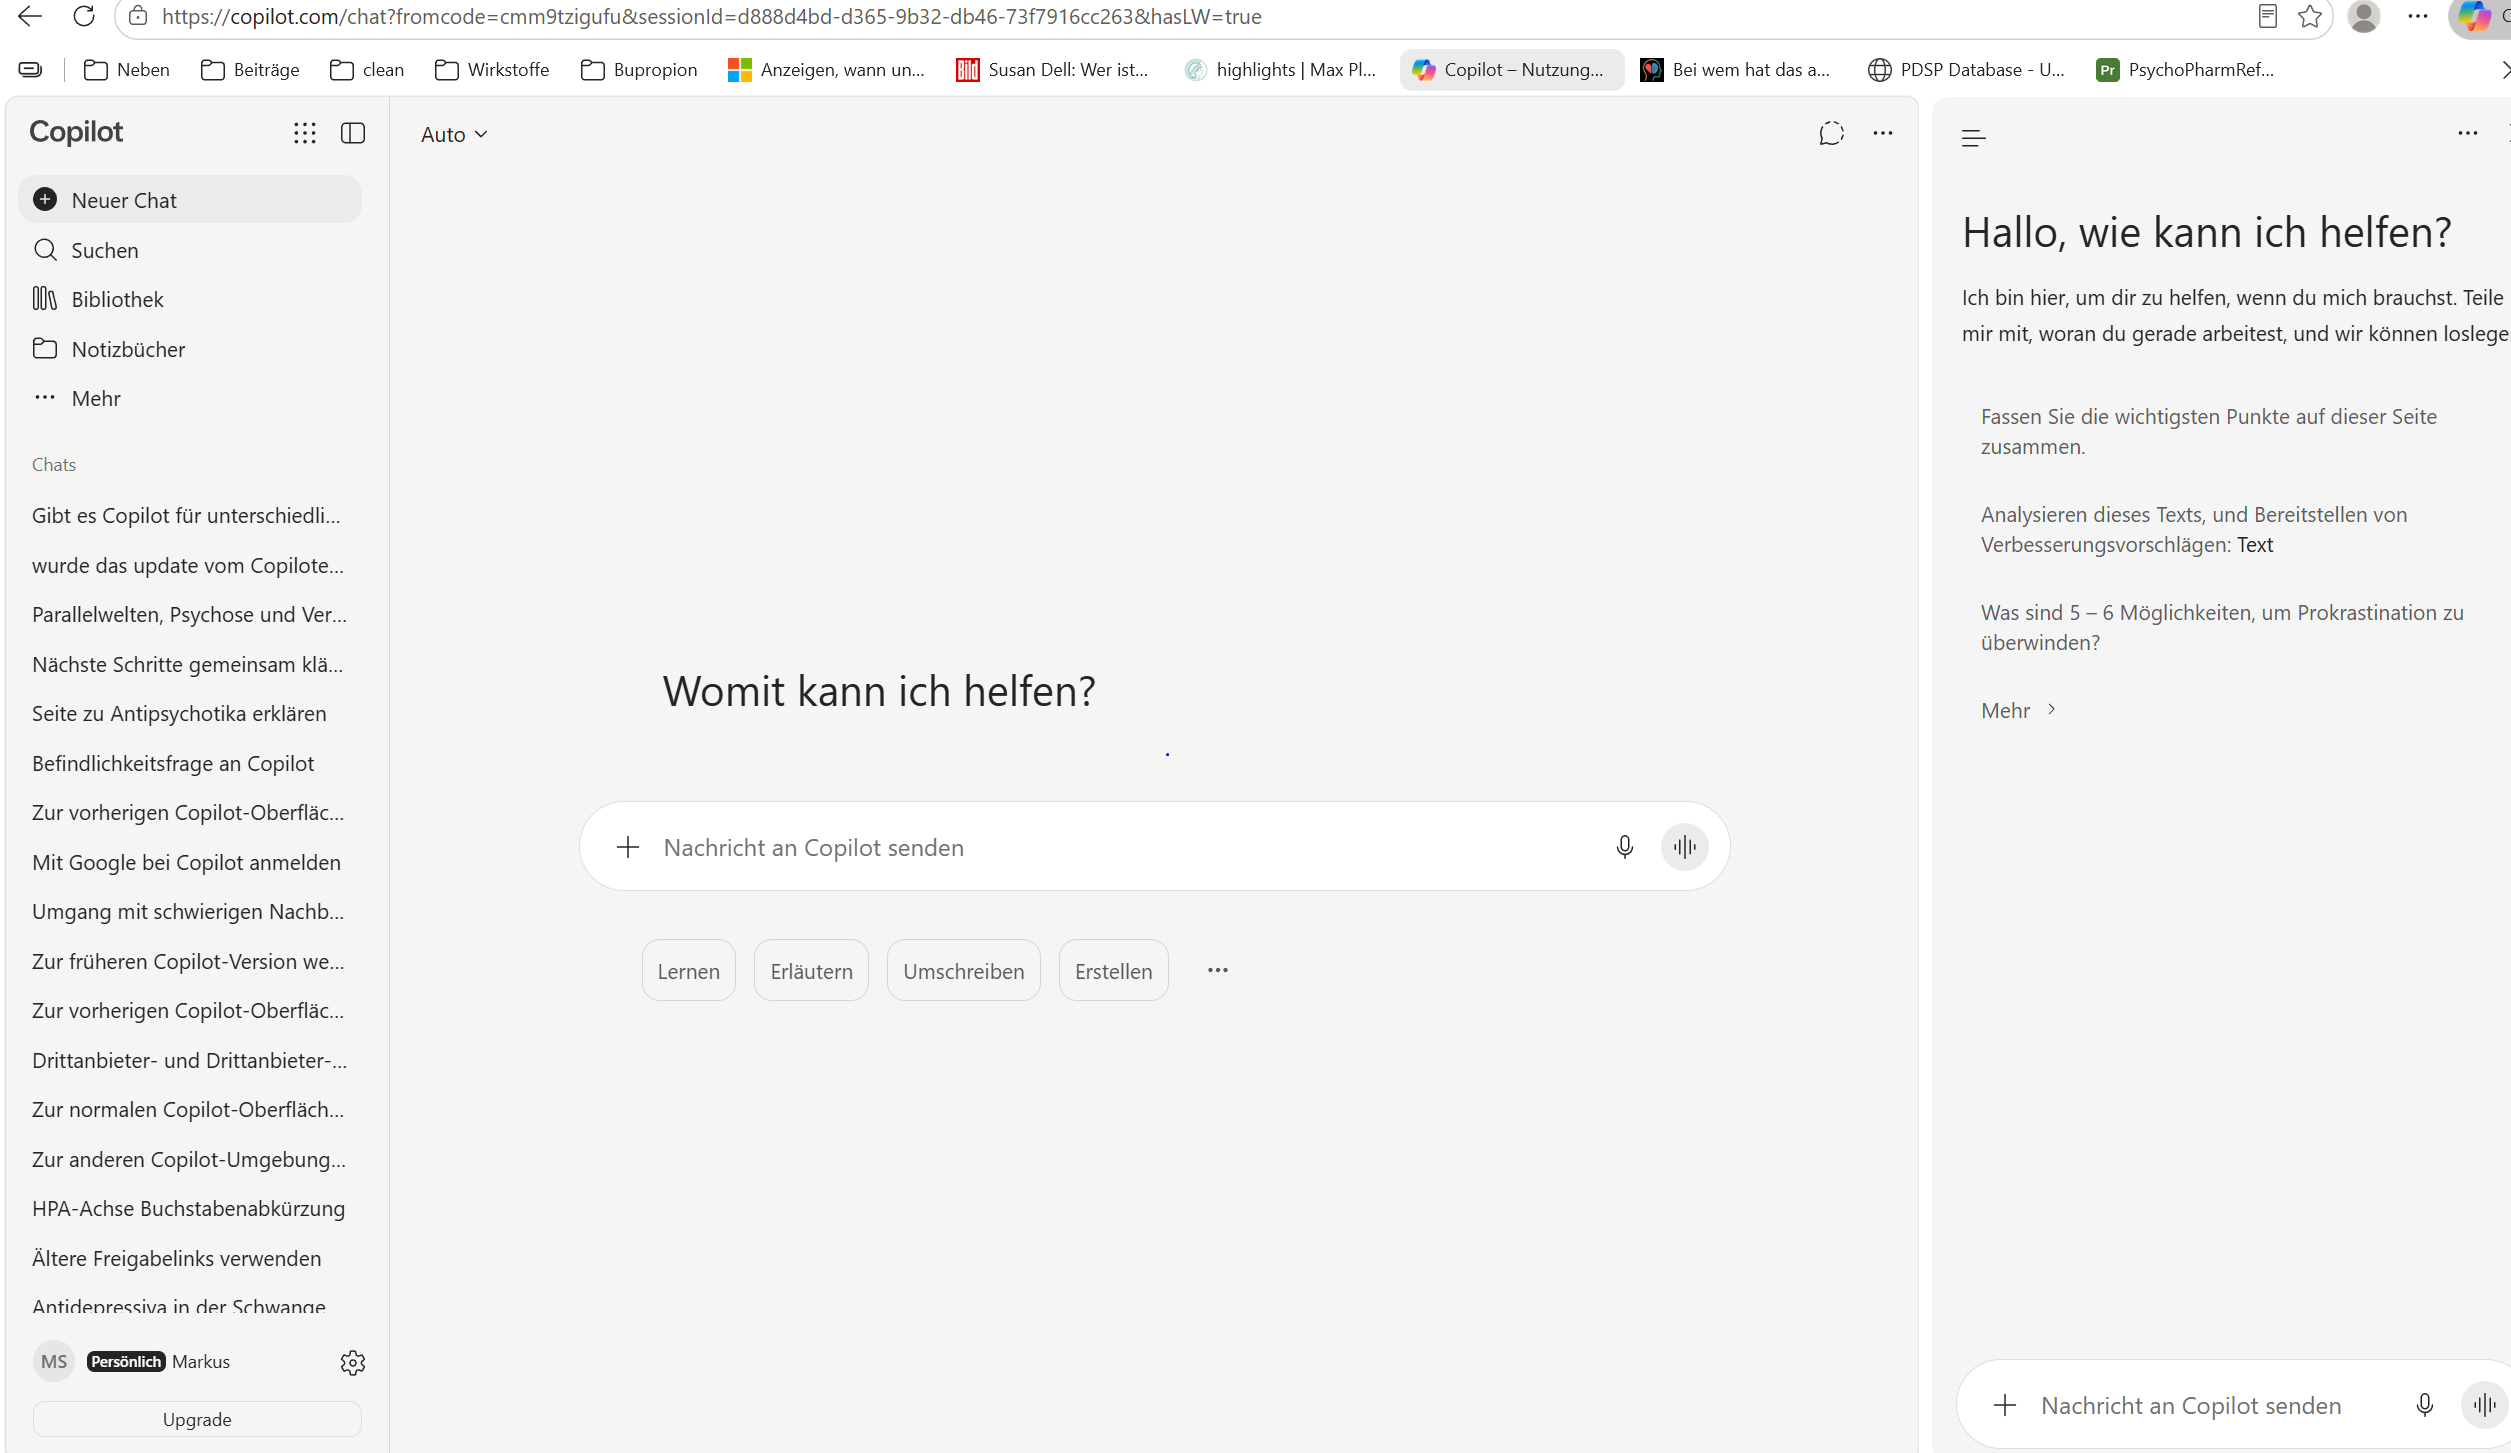The image size is (2511, 1453).
Task: Focus main Nachricht an Copilot senden field
Action: point(1130,847)
